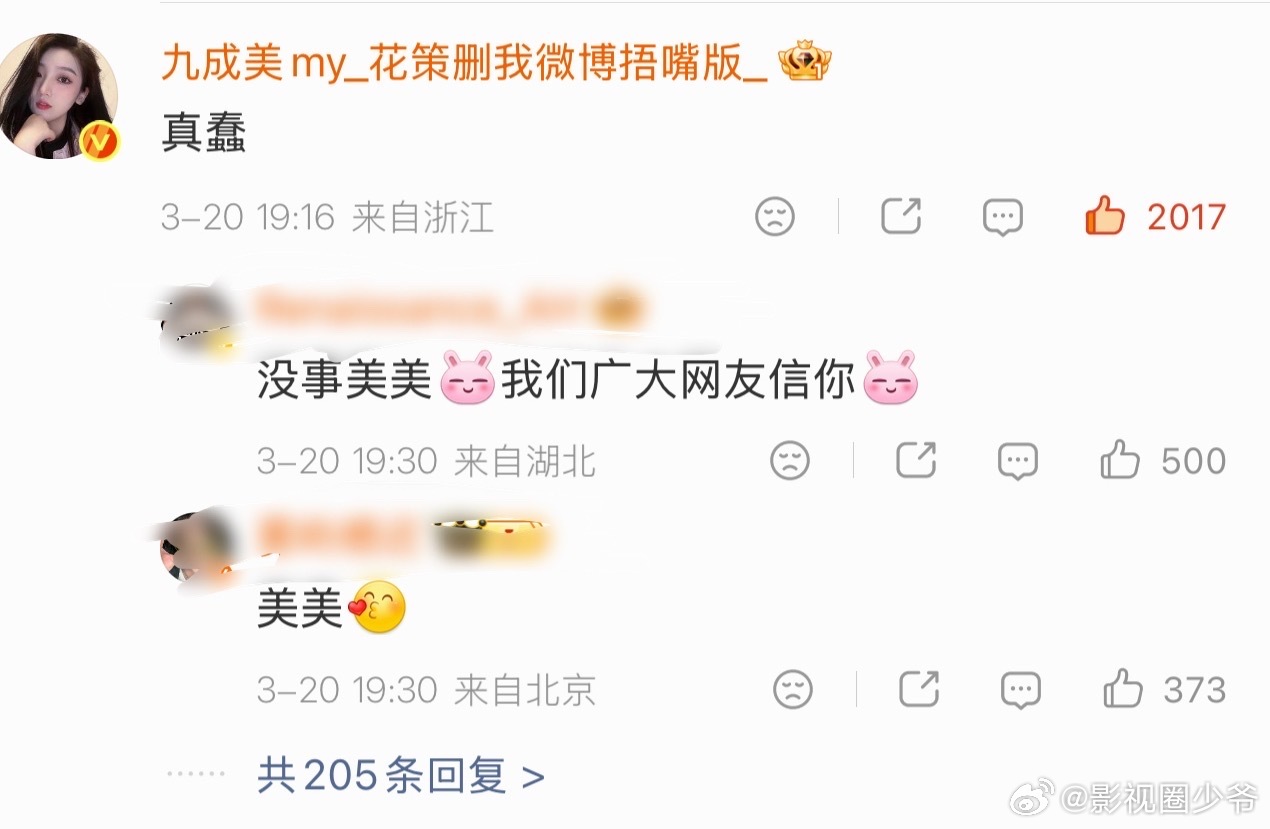1270x829 pixels.
Task: Reply to the 美美 kiss emoji comment
Action: [1021, 690]
